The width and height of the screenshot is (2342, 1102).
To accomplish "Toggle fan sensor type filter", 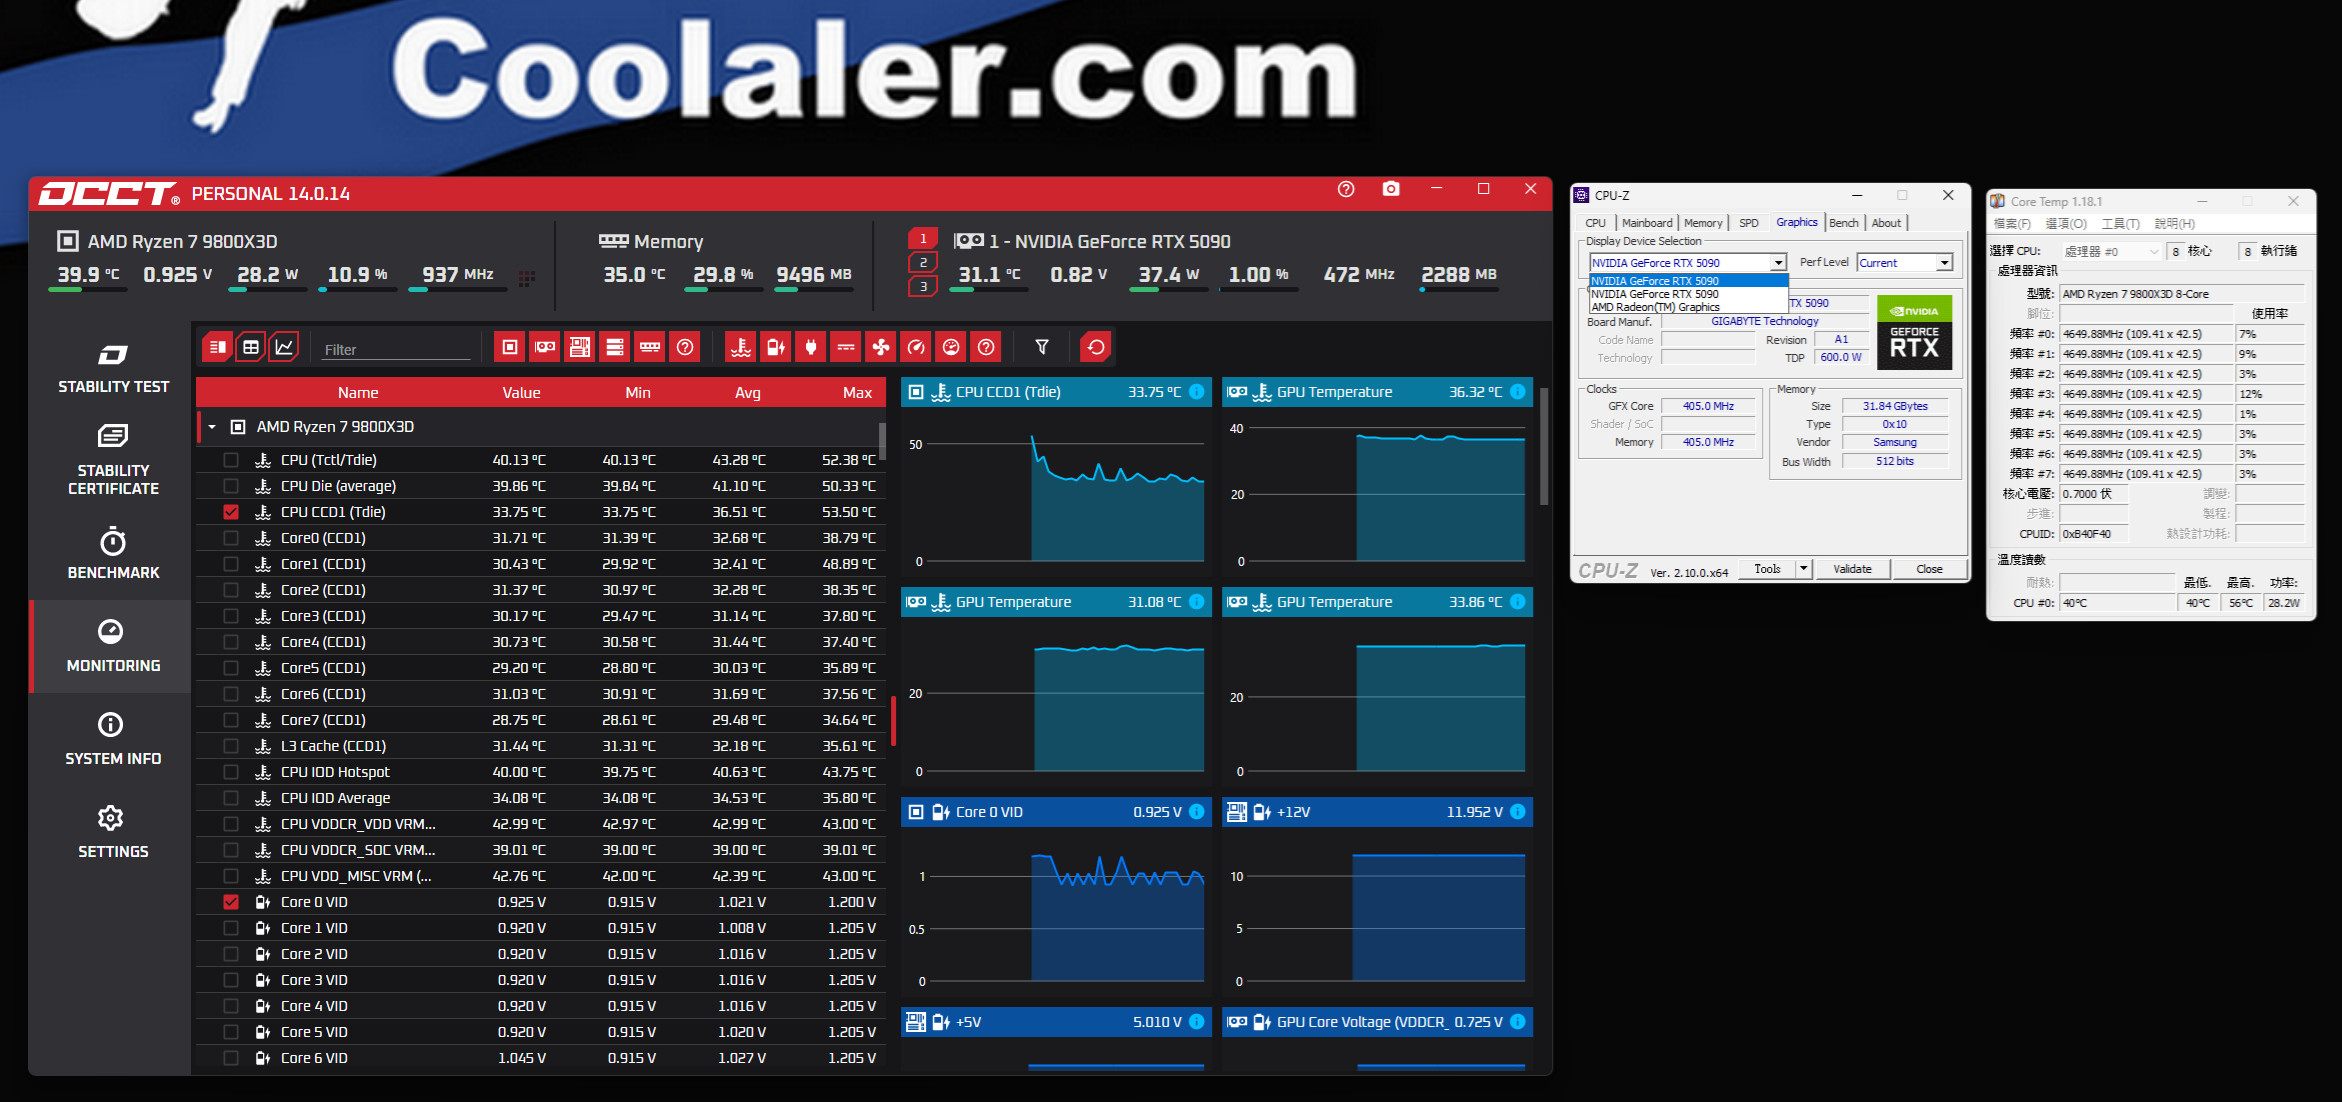I will (x=881, y=347).
